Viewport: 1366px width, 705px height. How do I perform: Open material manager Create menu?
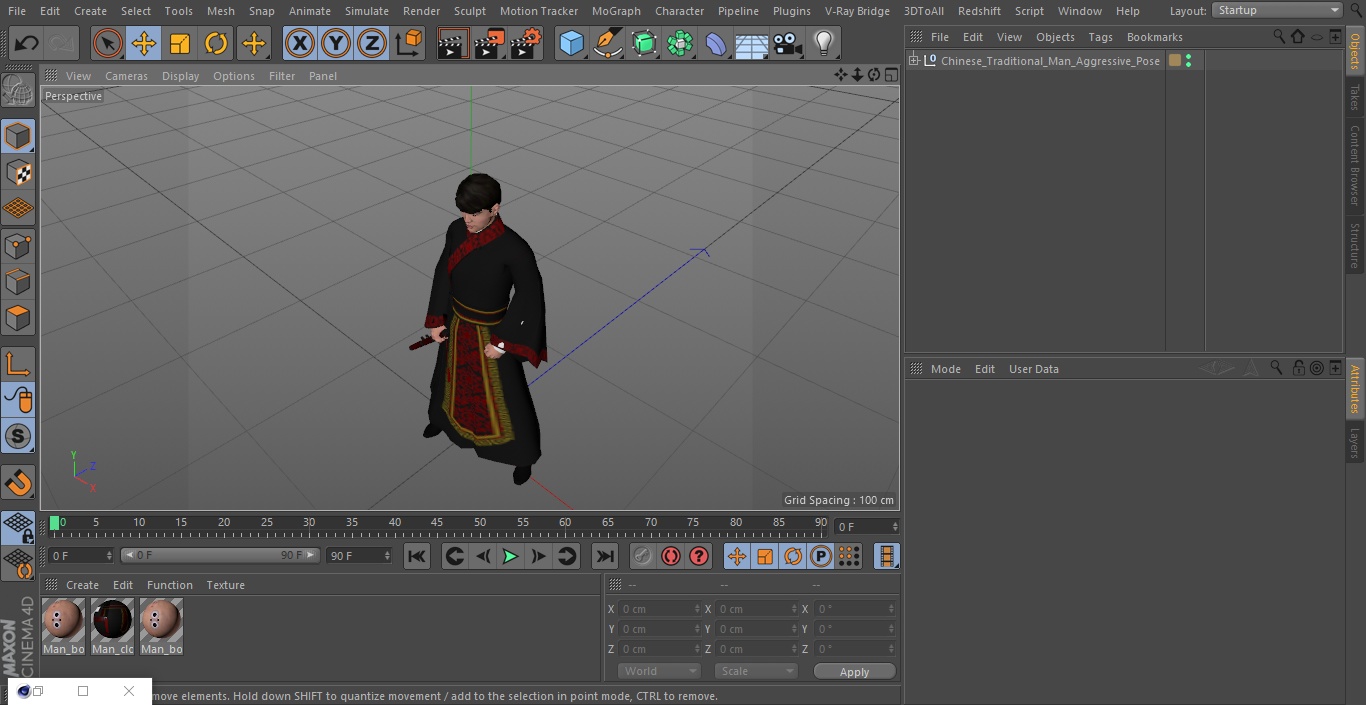tap(82, 585)
